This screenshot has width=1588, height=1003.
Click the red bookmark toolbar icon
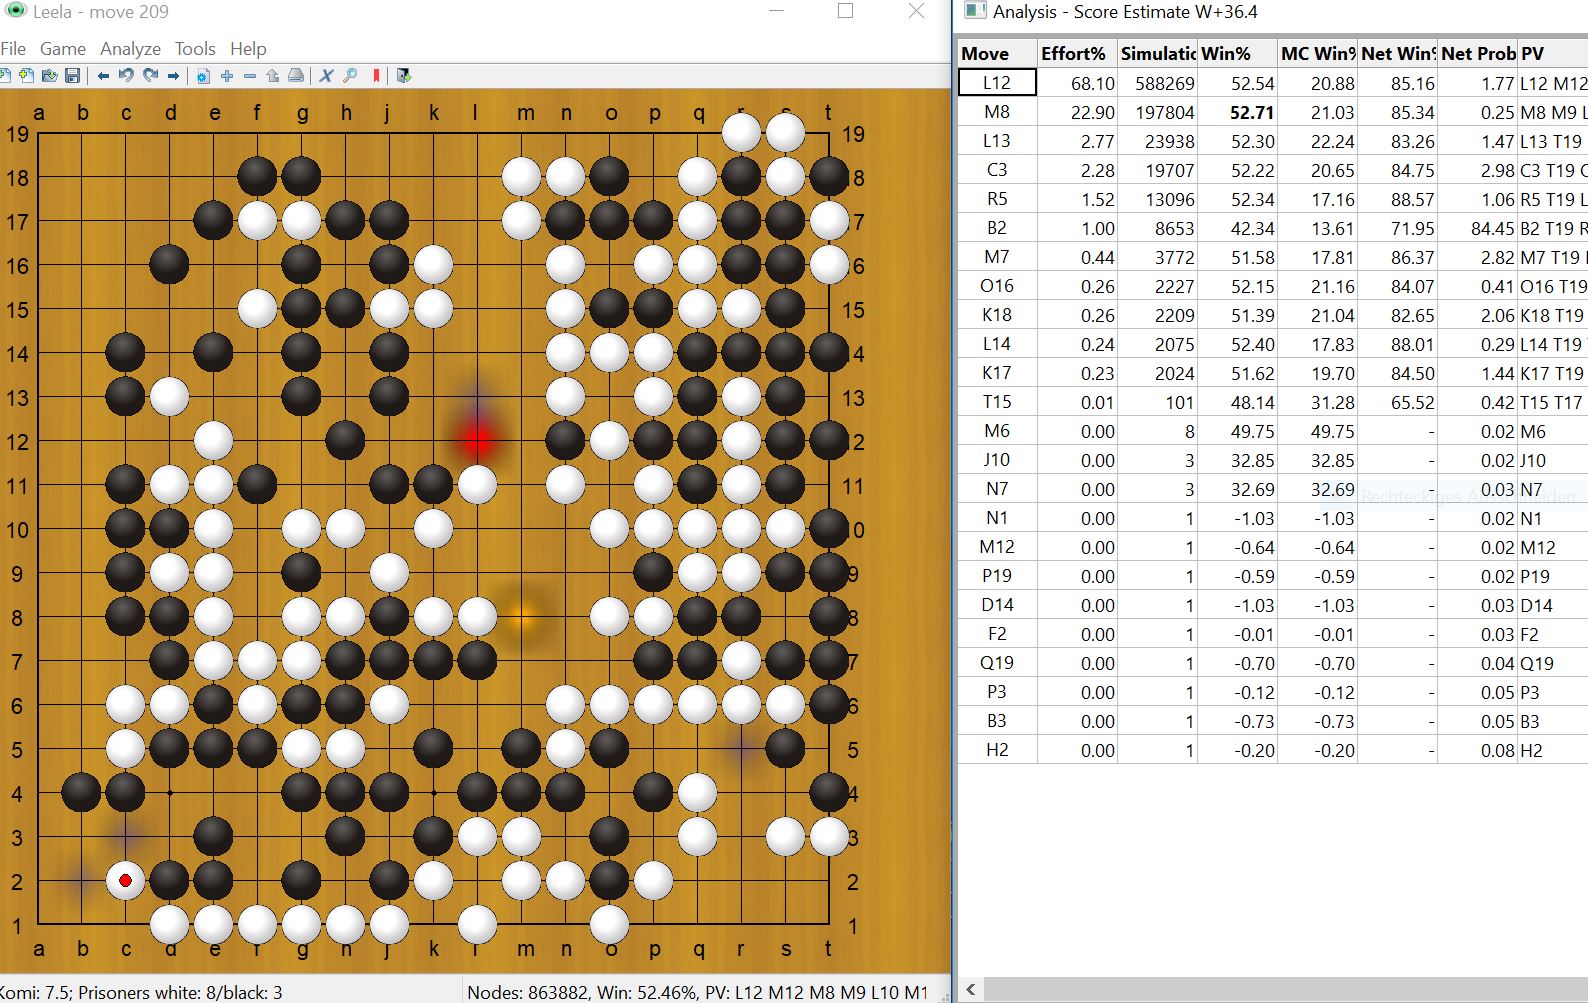[x=376, y=76]
